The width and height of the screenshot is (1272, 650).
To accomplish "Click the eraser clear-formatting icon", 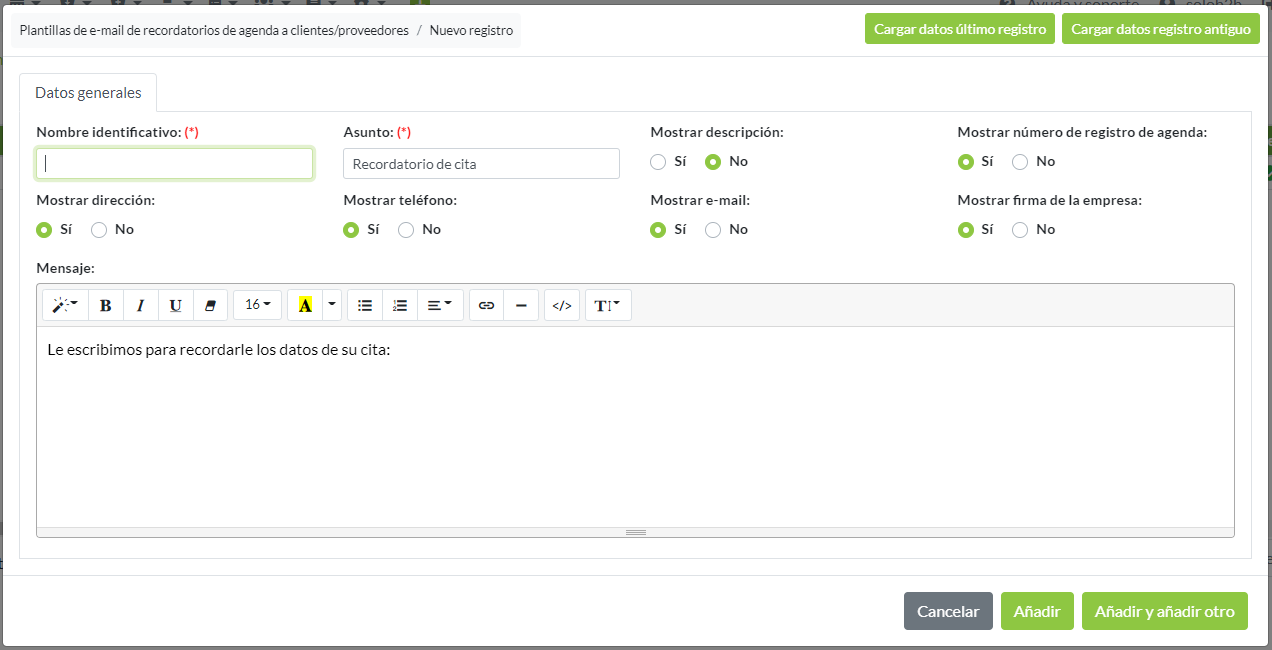I will pyautogui.click(x=210, y=305).
